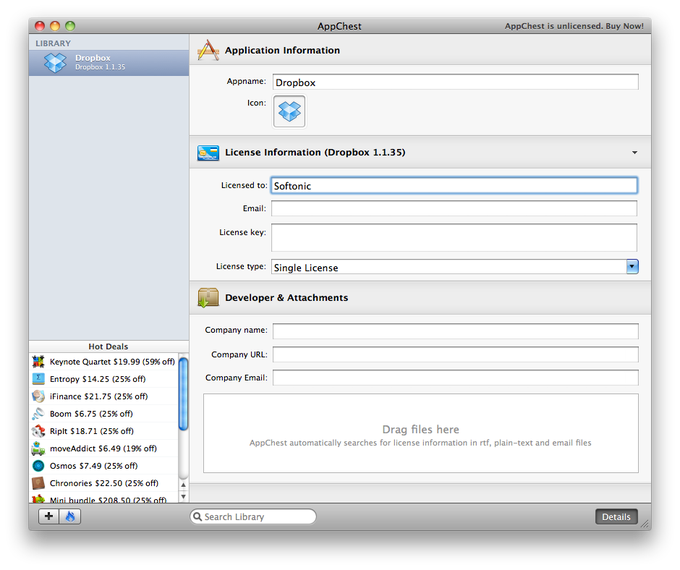Click the Keynote Quartet deal icon
This screenshot has width=680, height=570.
click(38, 361)
